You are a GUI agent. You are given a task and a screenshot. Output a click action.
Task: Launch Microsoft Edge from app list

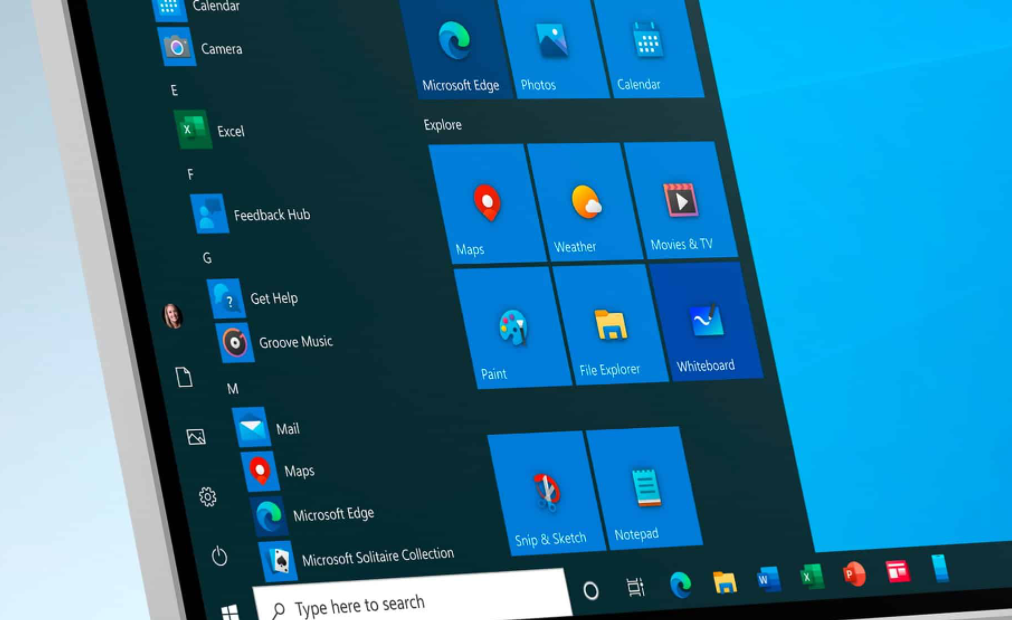point(312,515)
